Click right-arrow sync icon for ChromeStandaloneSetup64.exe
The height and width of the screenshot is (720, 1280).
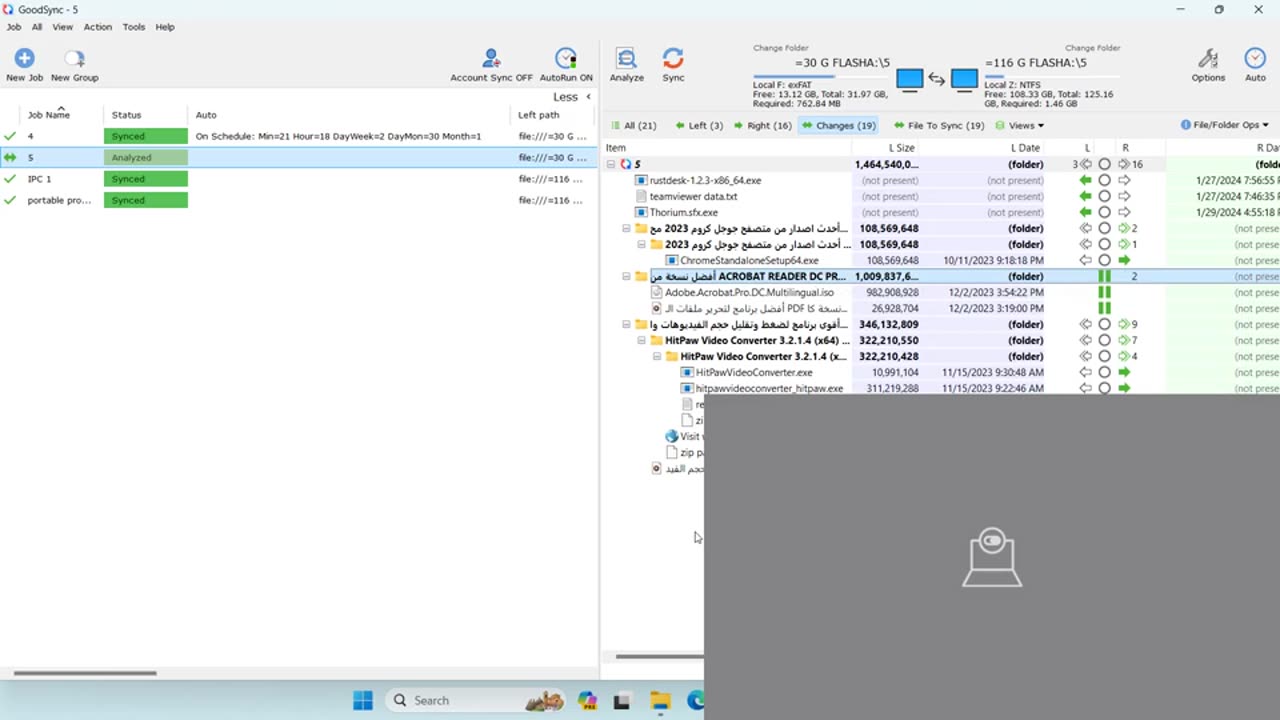tap(1124, 260)
